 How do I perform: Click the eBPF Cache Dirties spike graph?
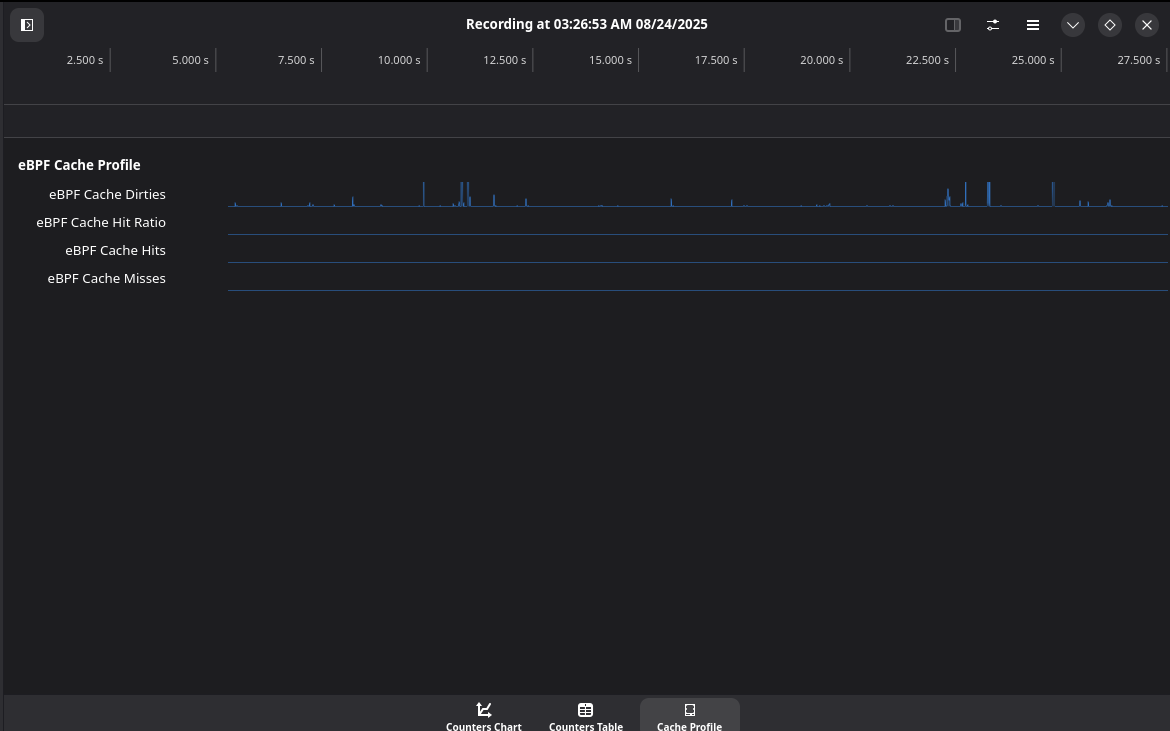pyautogui.click(x=698, y=194)
